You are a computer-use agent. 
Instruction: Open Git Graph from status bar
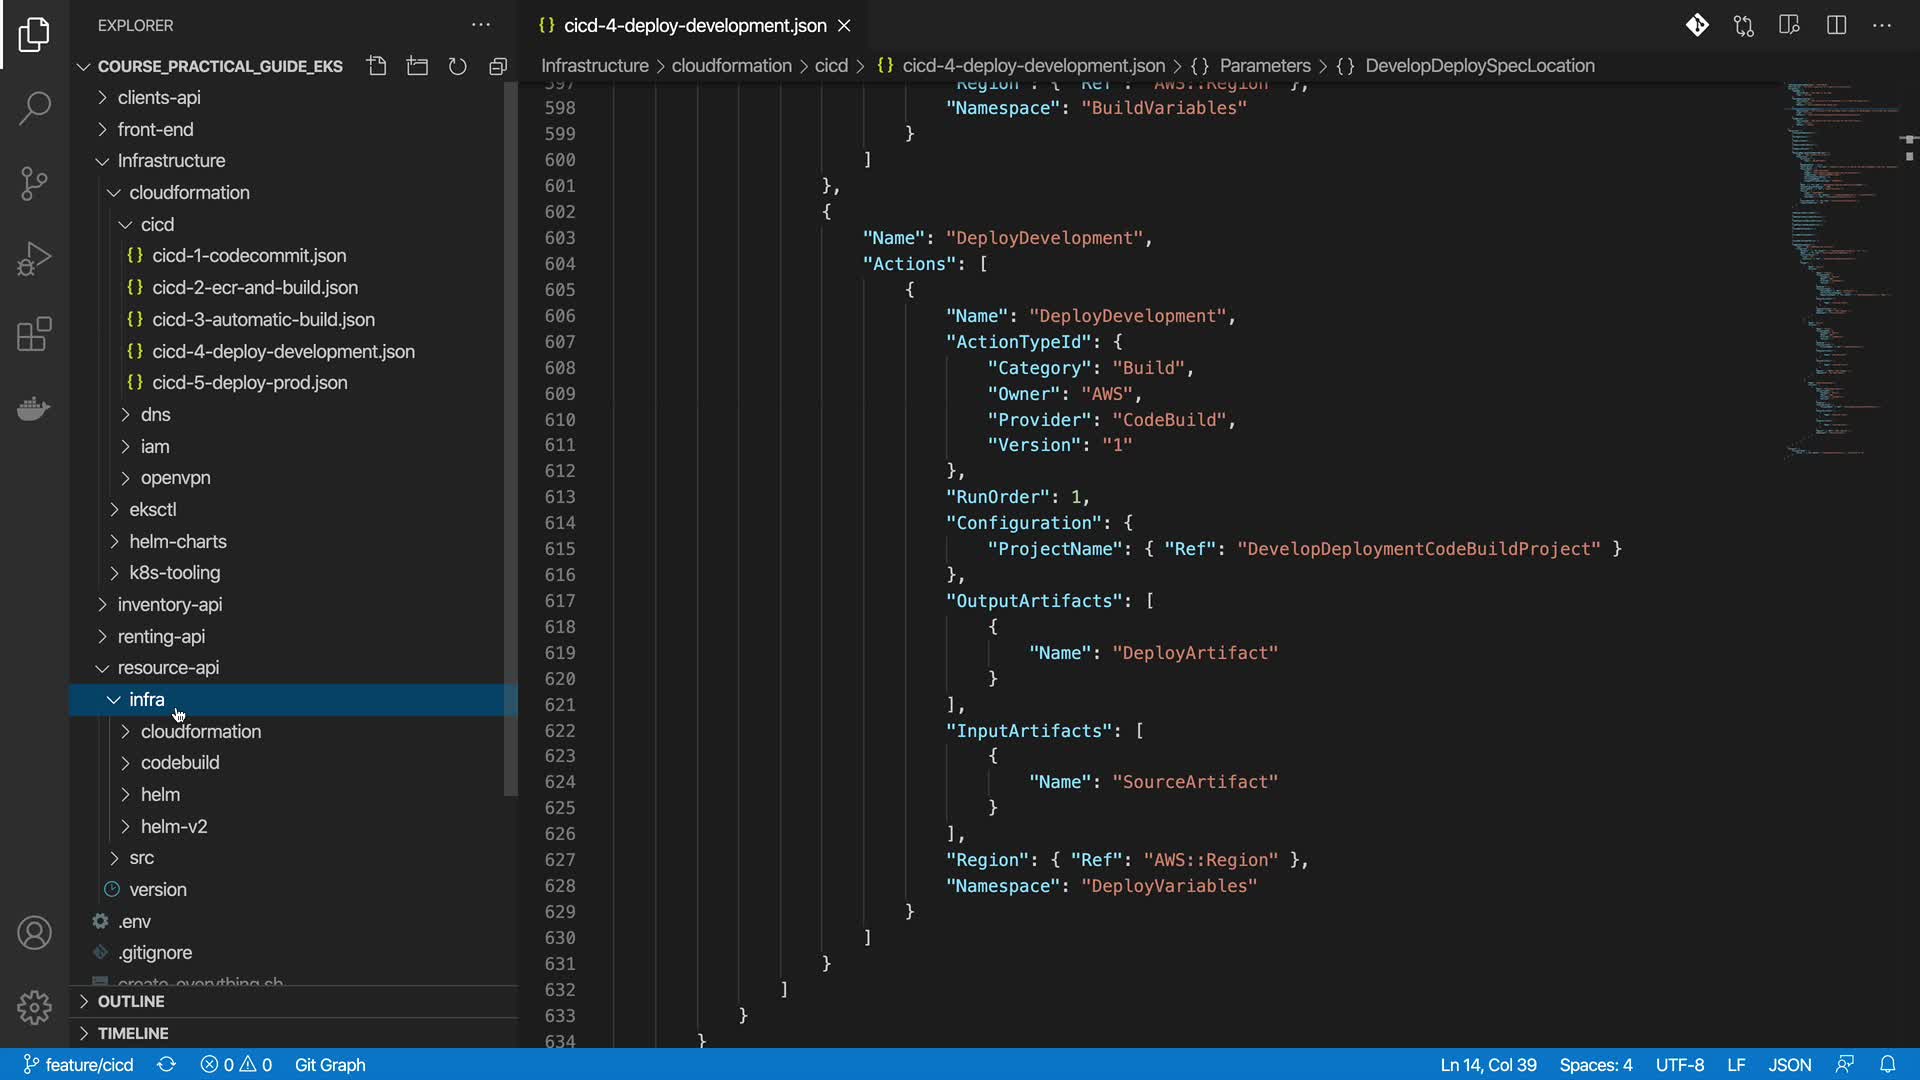[329, 1064]
